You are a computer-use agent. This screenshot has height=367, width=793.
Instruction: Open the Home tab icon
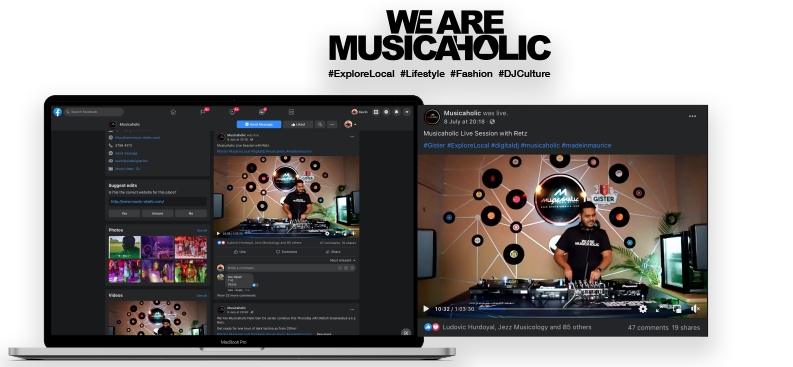tap(173, 112)
